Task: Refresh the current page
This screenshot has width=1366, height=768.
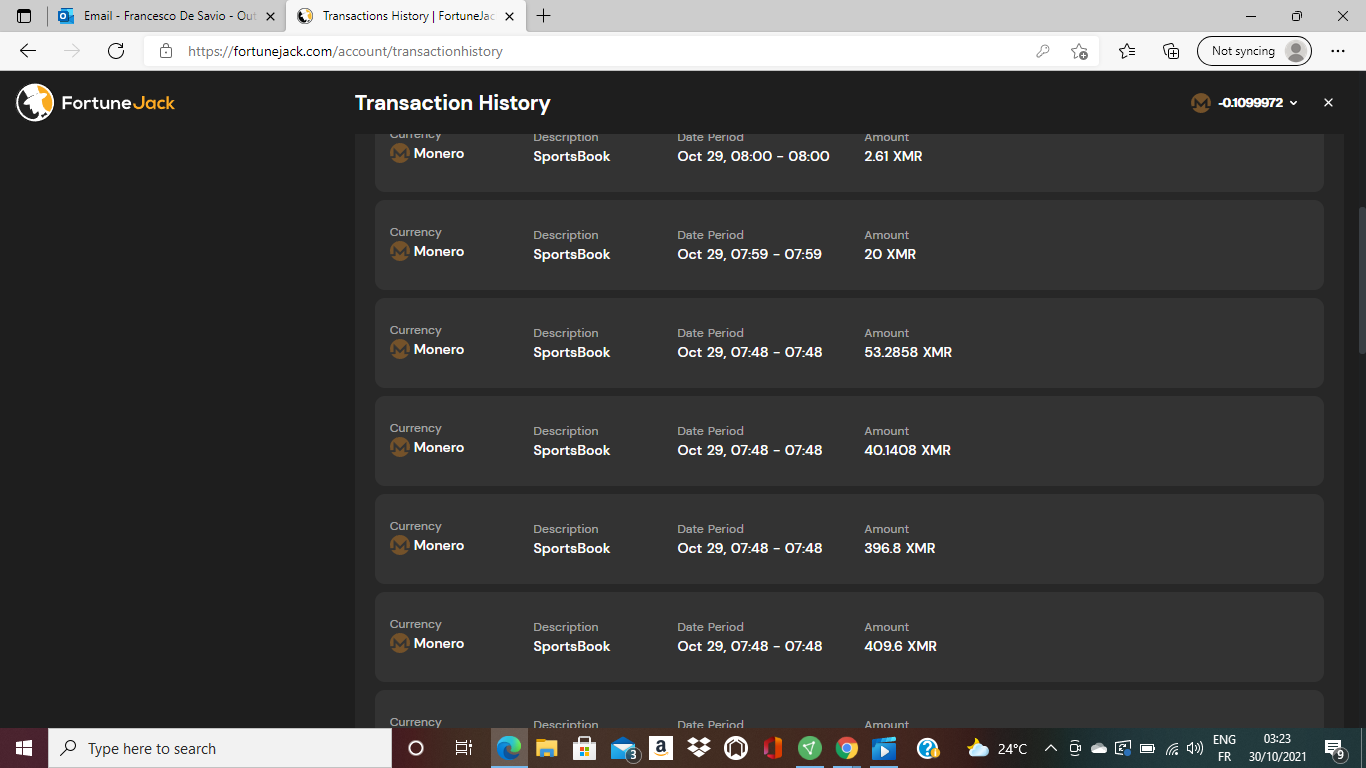Action: [x=116, y=51]
